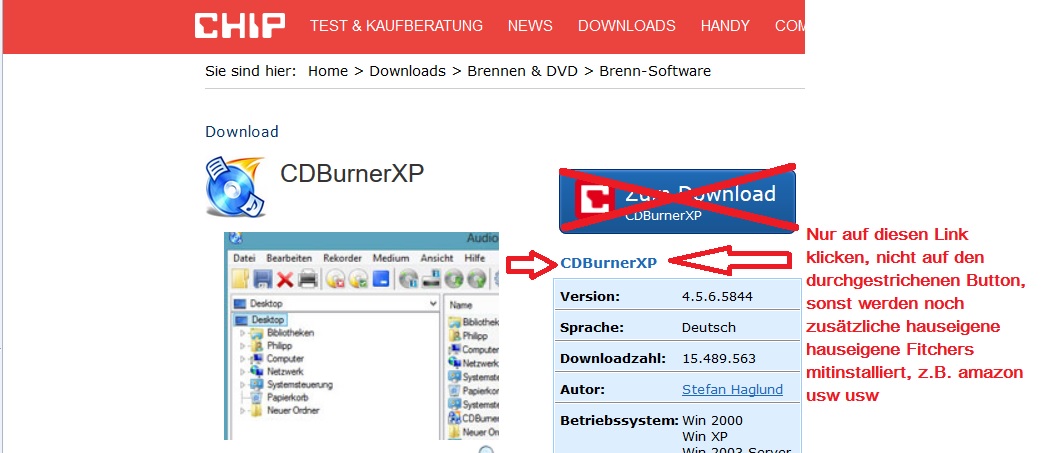The image size is (1044, 453).
Task: Open the Handy navigation item
Action: (x=725, y=26)
